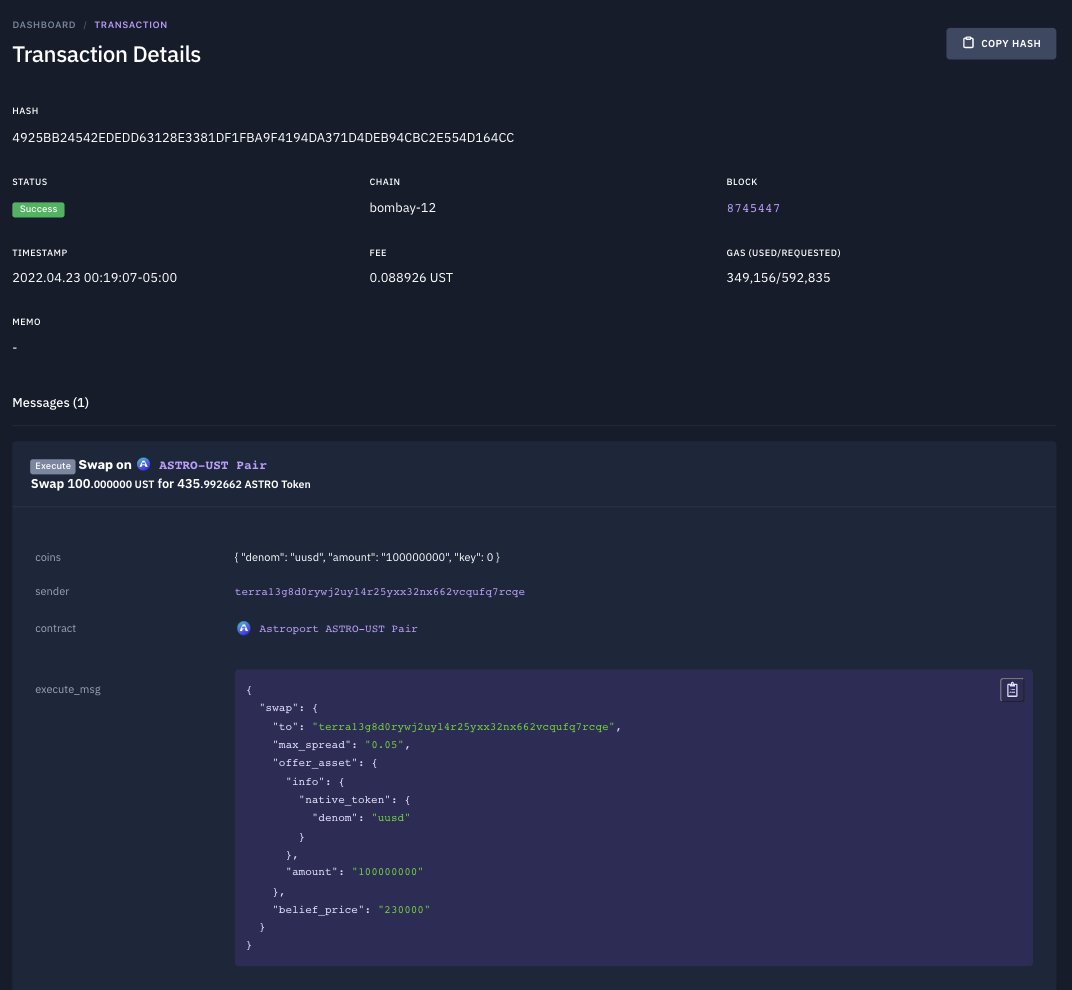Click the Copy Hash button

1000,43
